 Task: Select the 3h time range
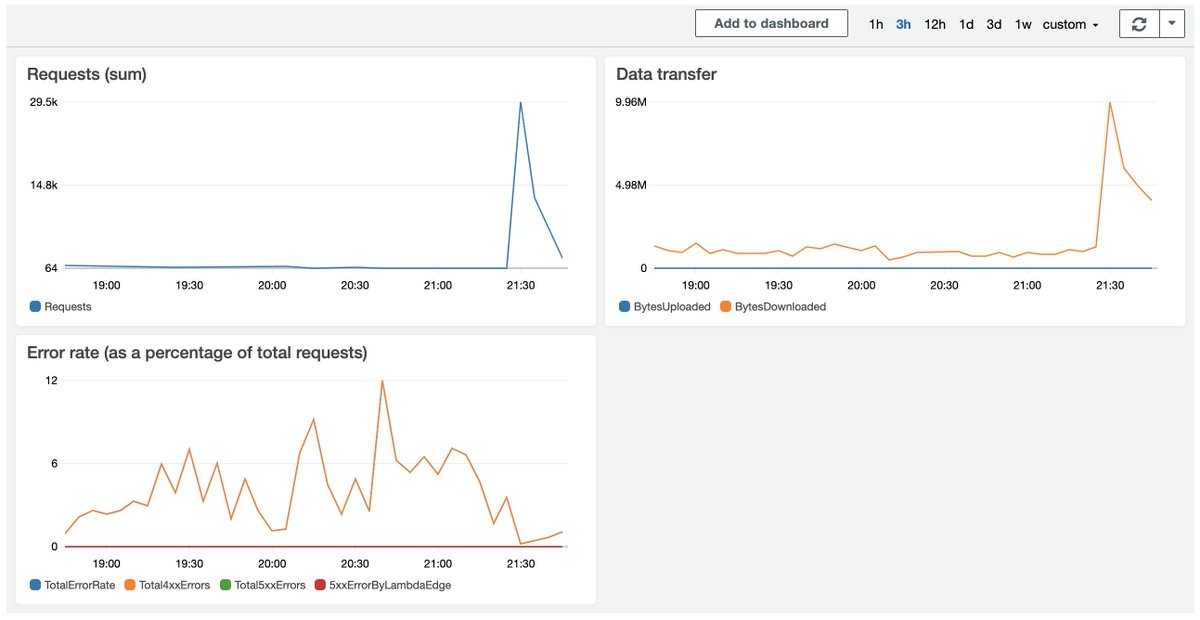tap(903, 24)
